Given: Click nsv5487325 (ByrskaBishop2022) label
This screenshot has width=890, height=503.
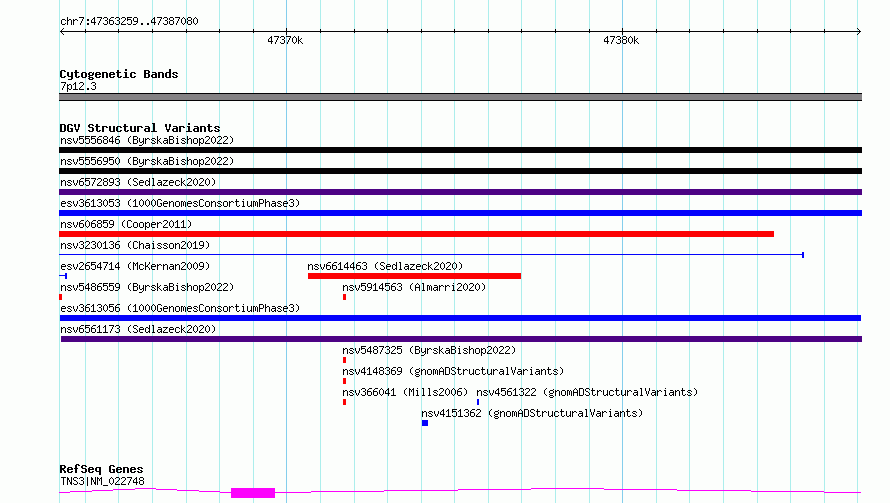Looking at the screenshot, I should coord(429,350).
